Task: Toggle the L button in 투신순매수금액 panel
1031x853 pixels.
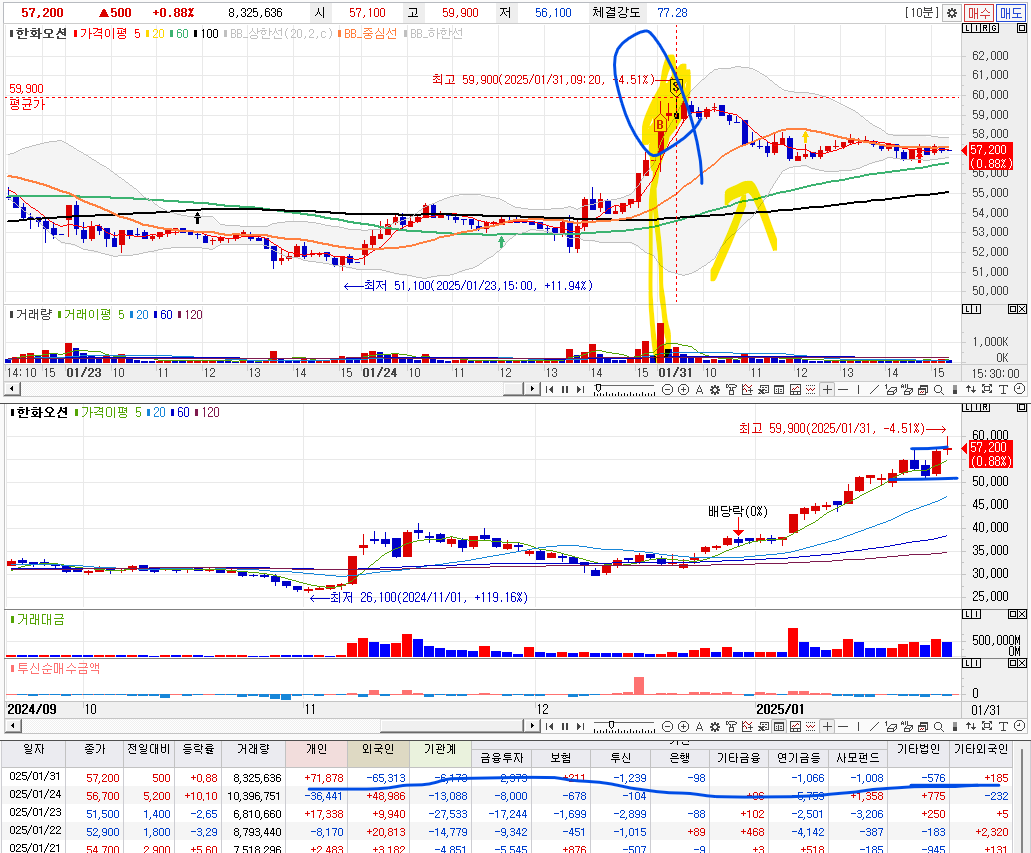Action: click(967, 663)
